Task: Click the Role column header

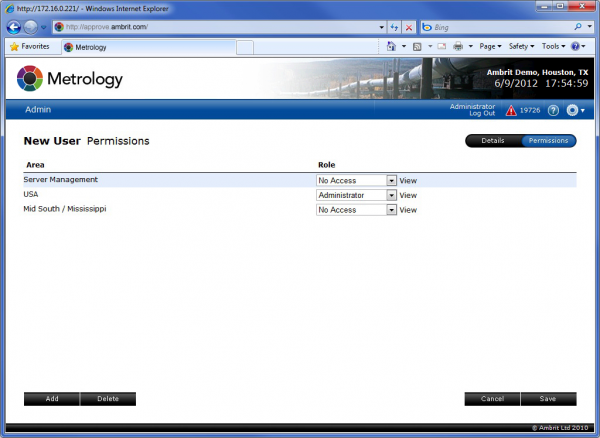Action: click(326, 165)
